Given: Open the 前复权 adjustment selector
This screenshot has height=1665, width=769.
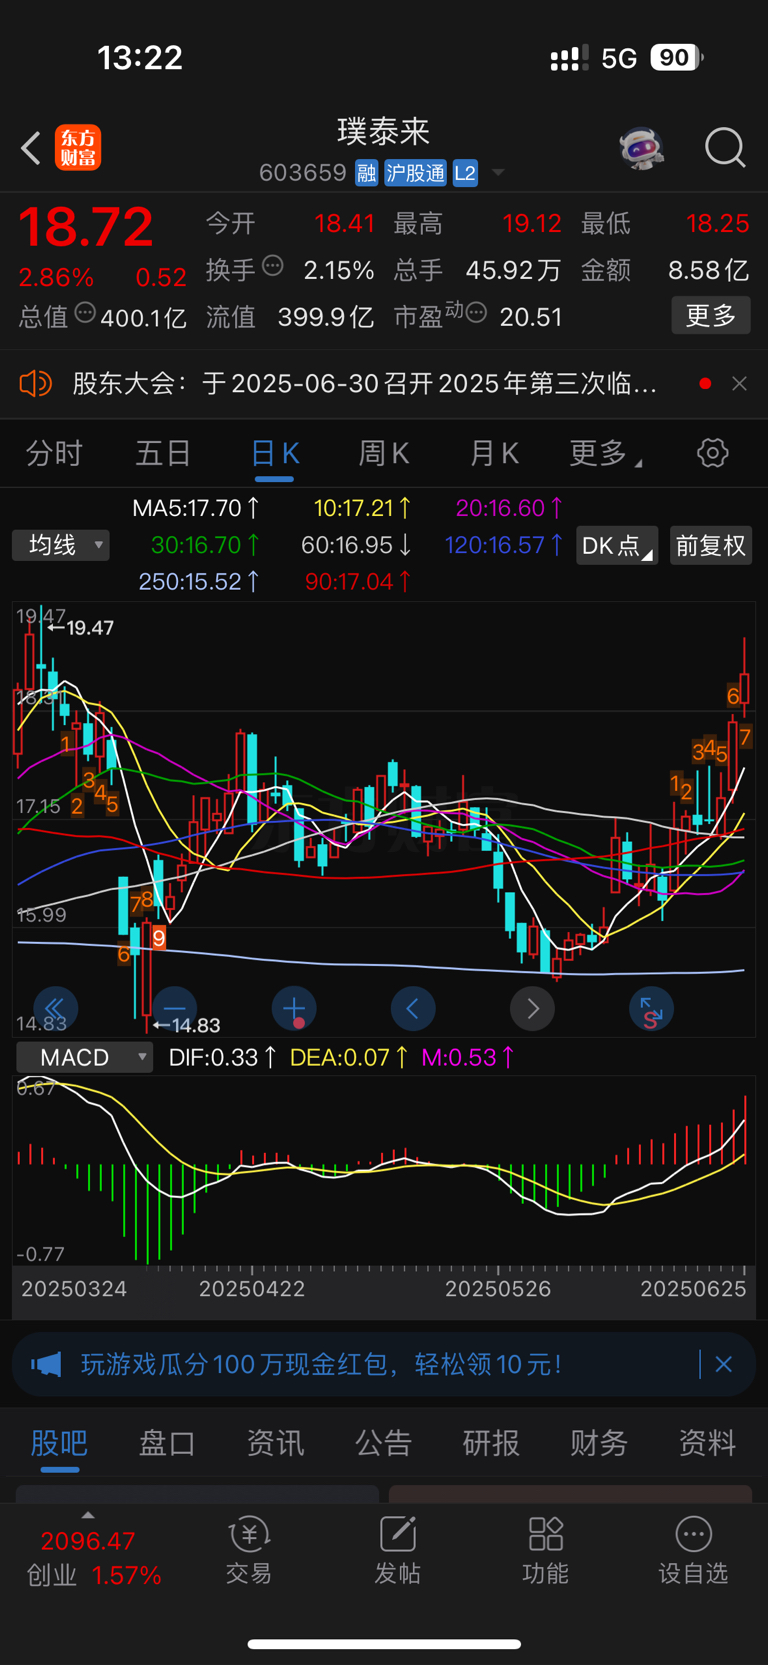Looking at the screenshot, I should click(710, 545).
